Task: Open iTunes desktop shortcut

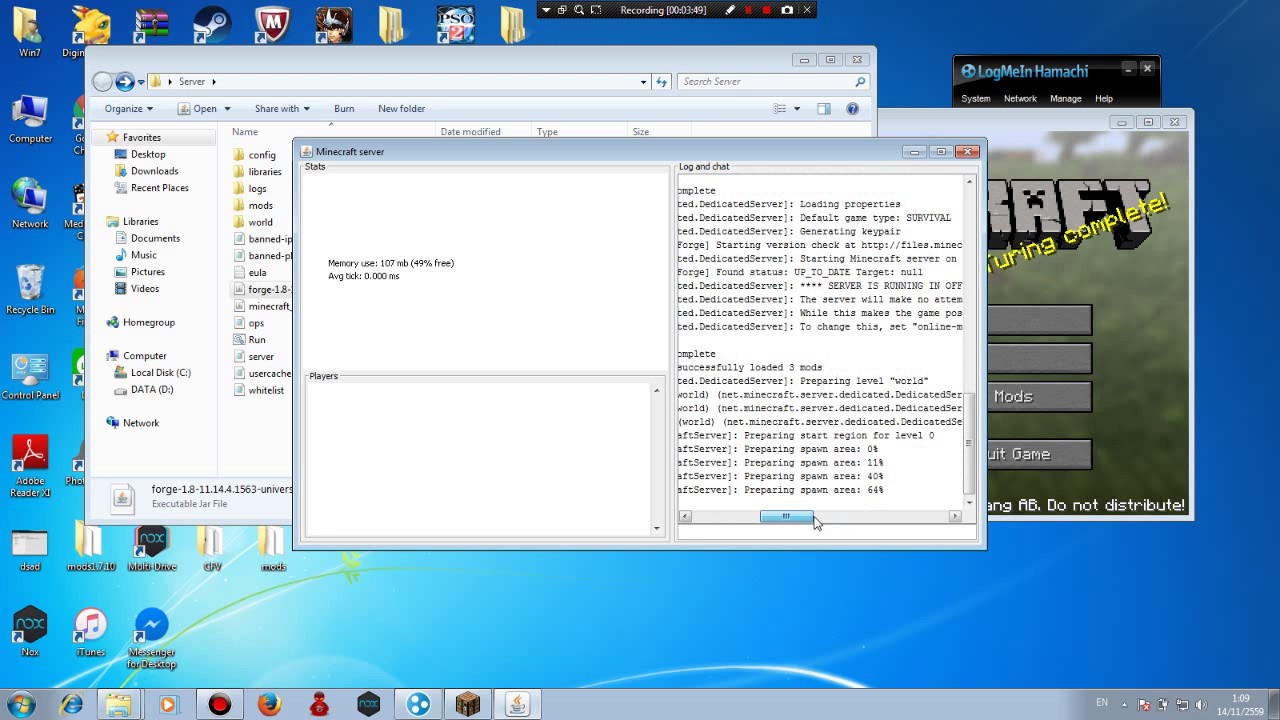Action: tap(90, 633)
